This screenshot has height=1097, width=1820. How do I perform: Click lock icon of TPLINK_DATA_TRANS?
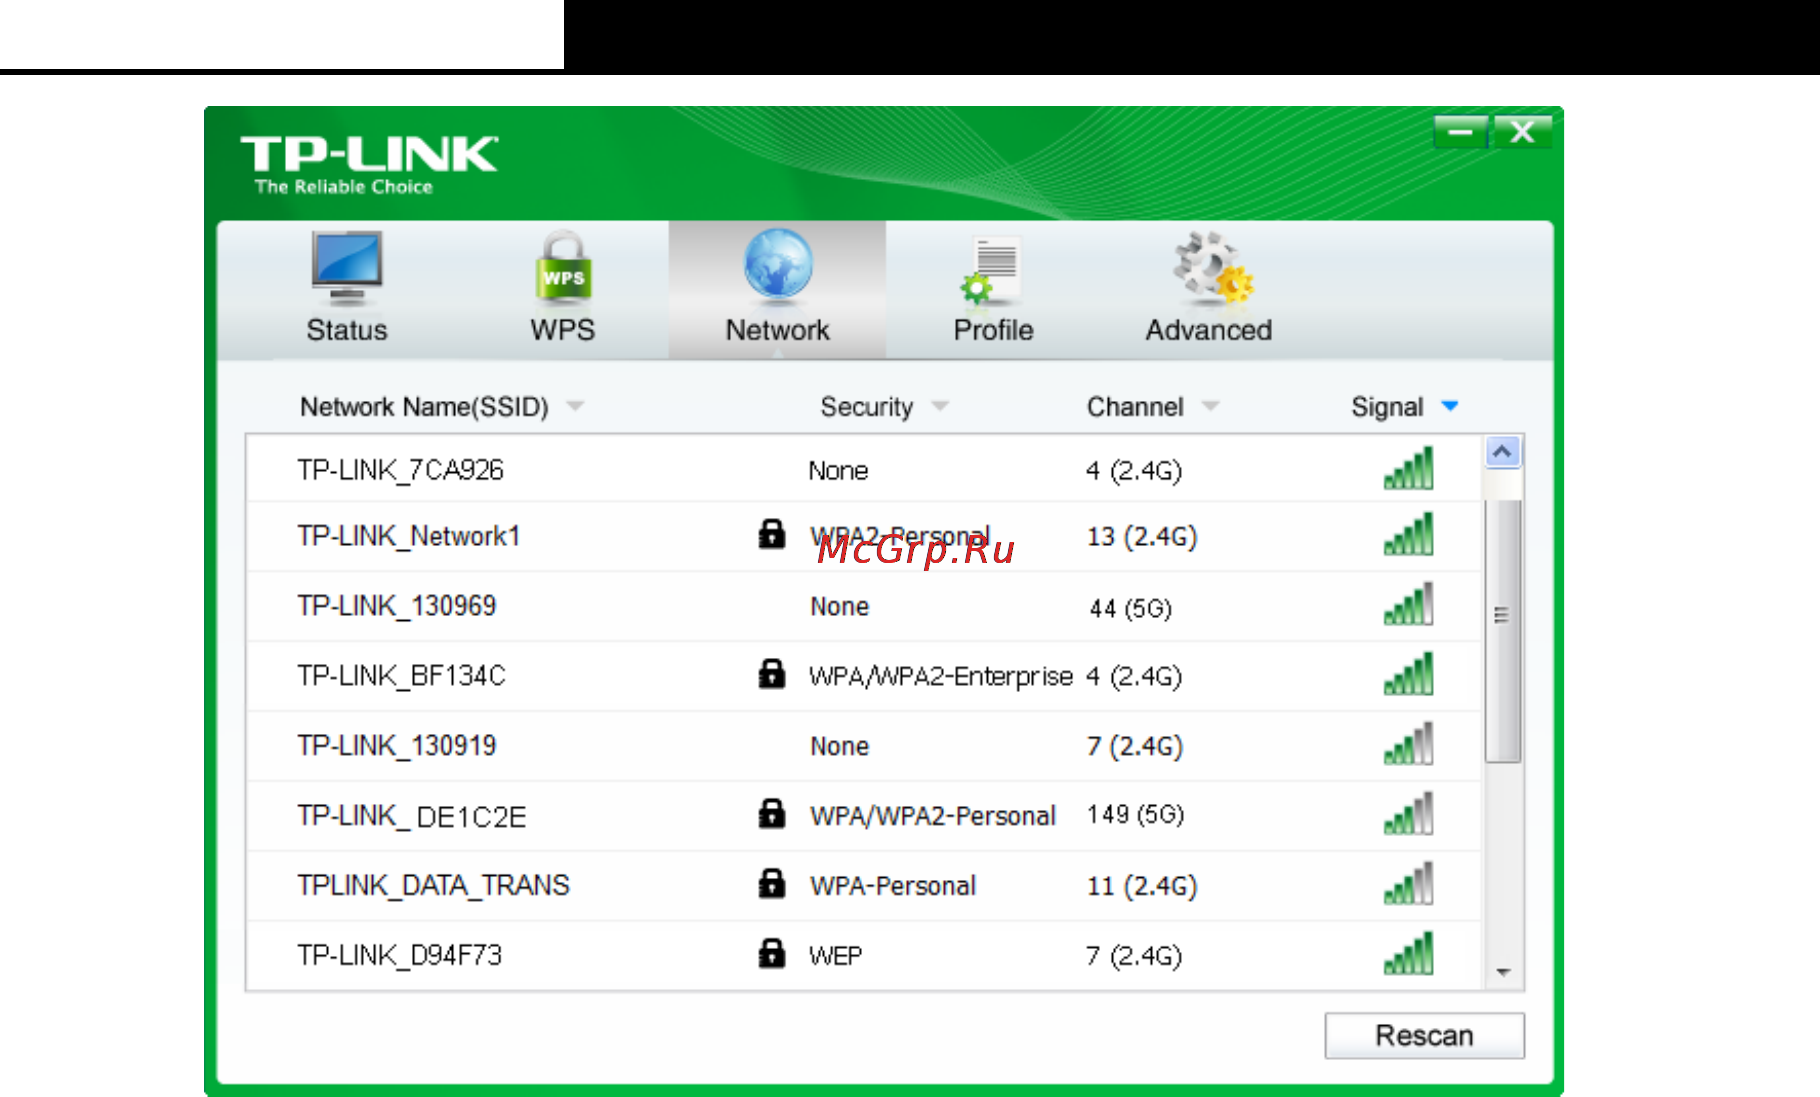click(771, 884)
